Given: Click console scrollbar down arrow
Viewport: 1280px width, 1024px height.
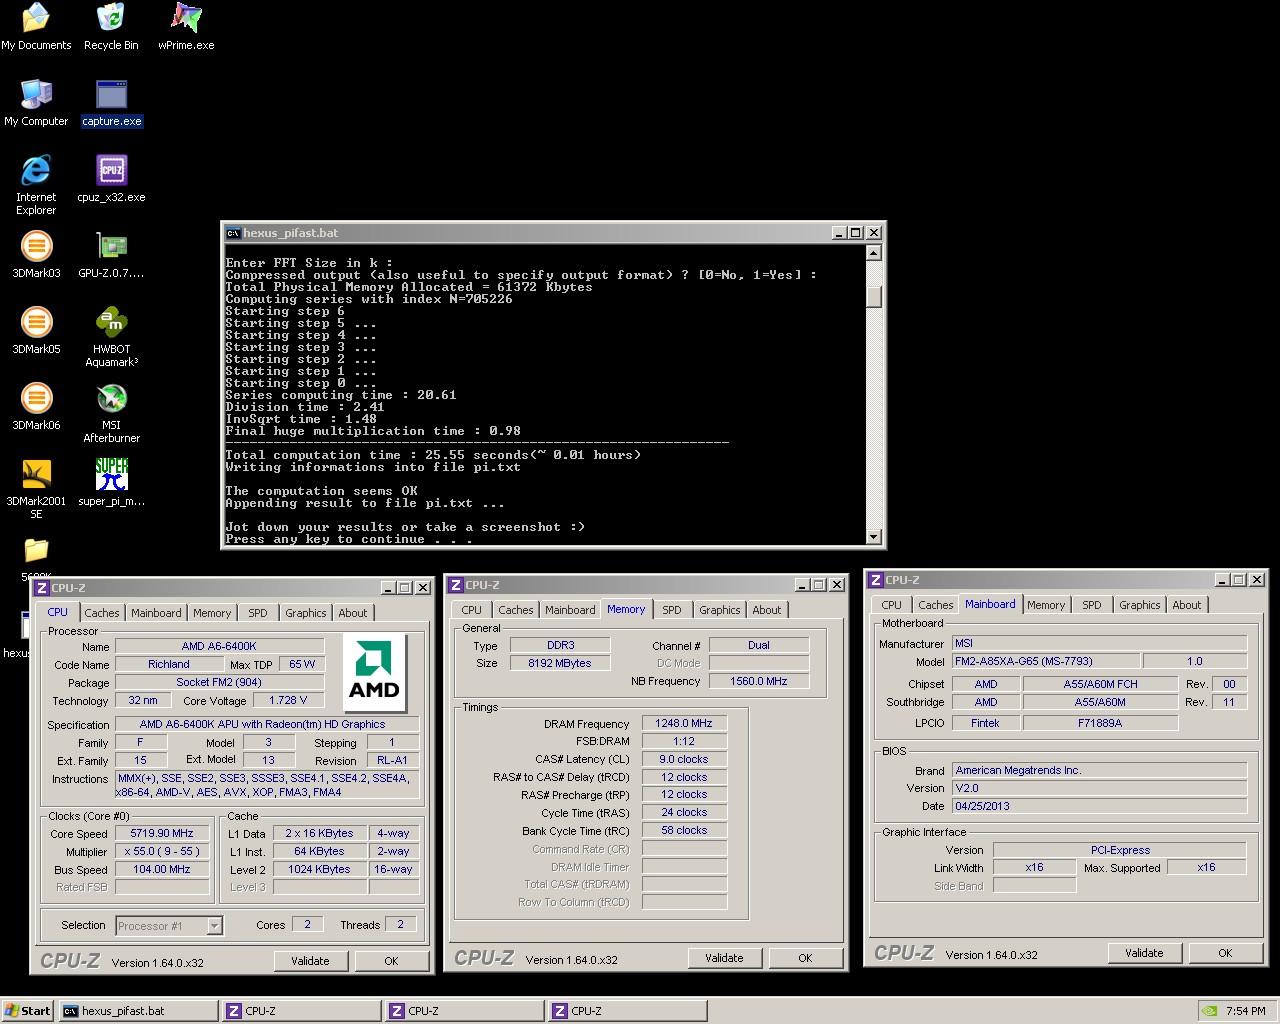Looking at the screenshot, I should 874,537.
